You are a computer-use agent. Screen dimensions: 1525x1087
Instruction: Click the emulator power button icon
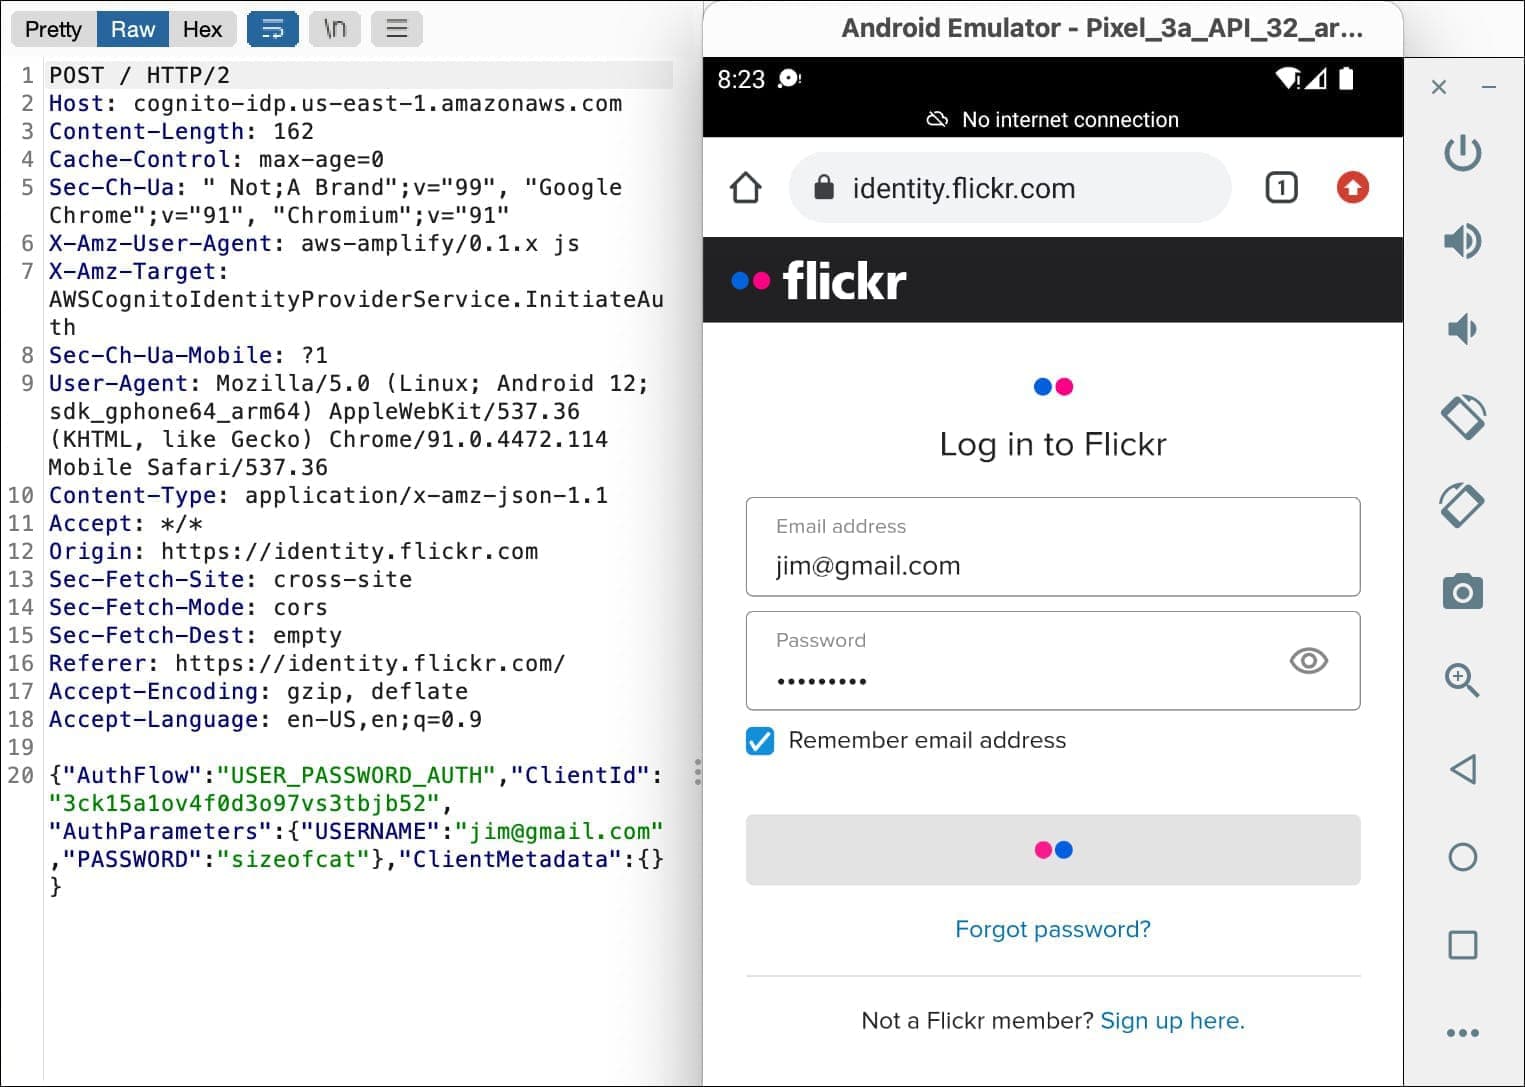[x=1462, y=153]
